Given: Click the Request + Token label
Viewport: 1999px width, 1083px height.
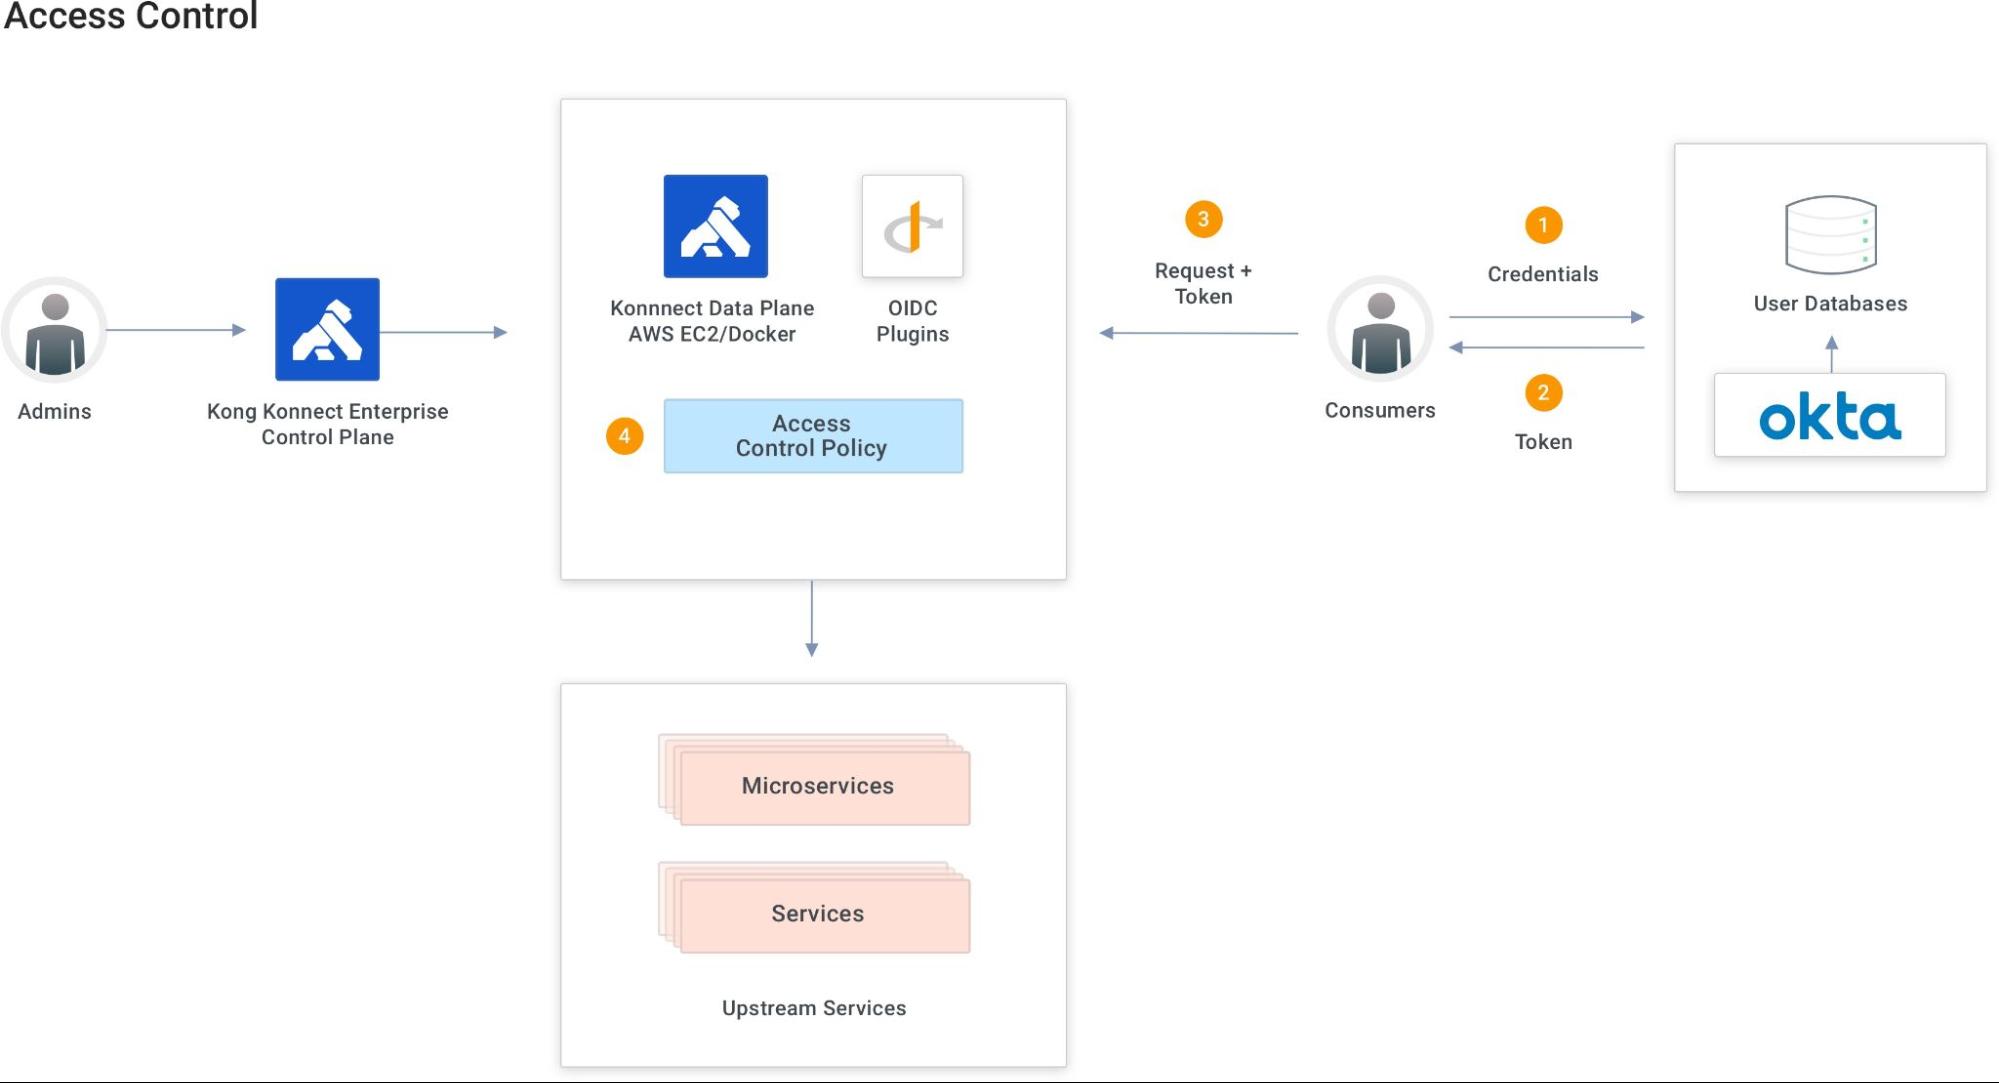Looking at the screenshot, I should click(1203, 283).
